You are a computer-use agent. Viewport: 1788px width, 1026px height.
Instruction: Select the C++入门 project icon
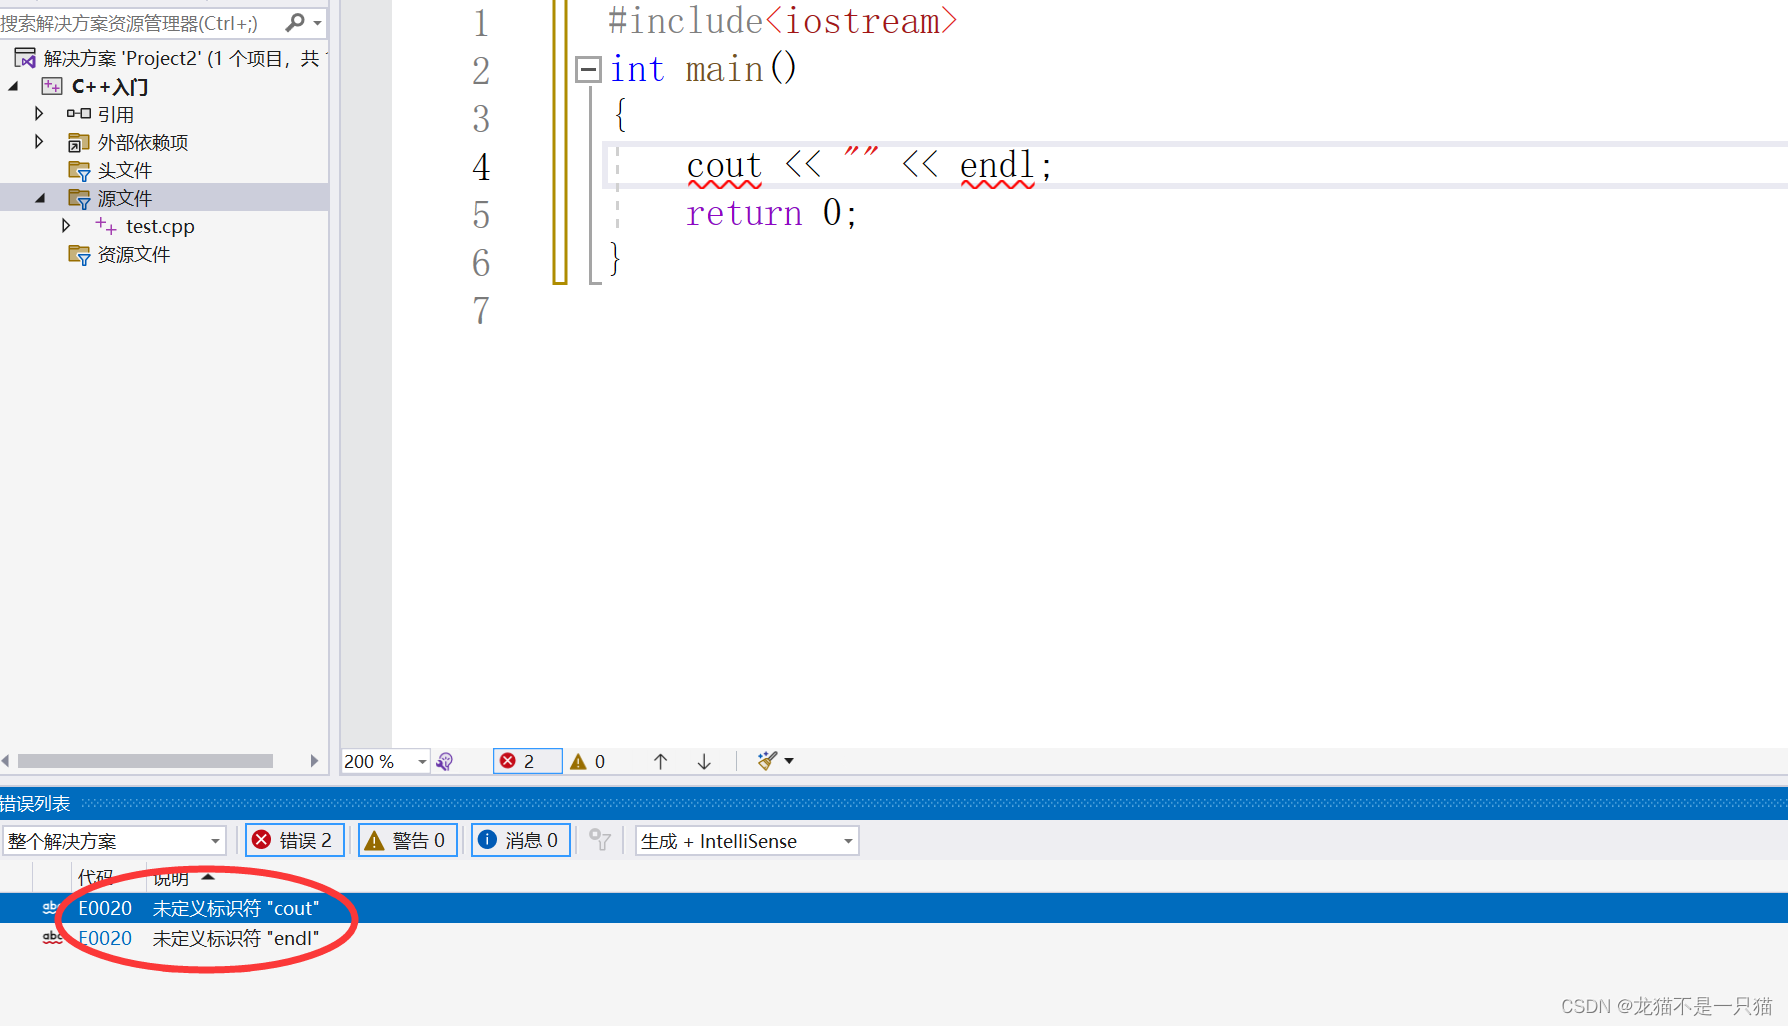52,87
